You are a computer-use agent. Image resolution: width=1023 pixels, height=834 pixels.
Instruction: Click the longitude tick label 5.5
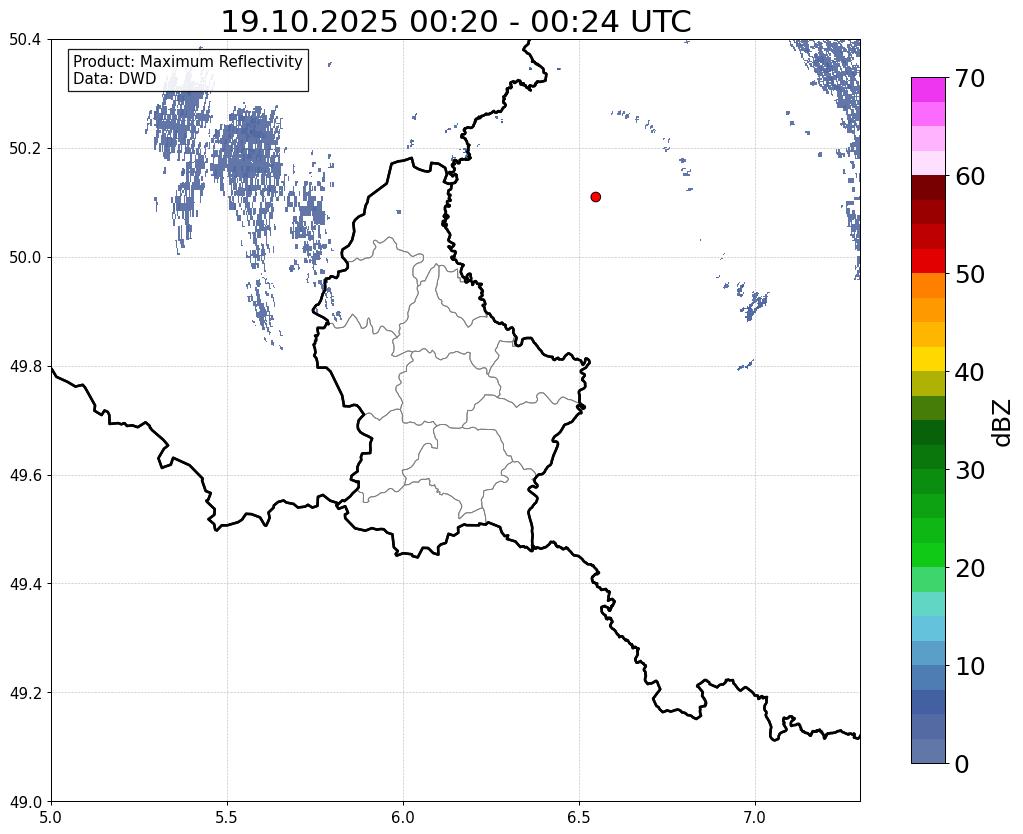pos(227,817)
